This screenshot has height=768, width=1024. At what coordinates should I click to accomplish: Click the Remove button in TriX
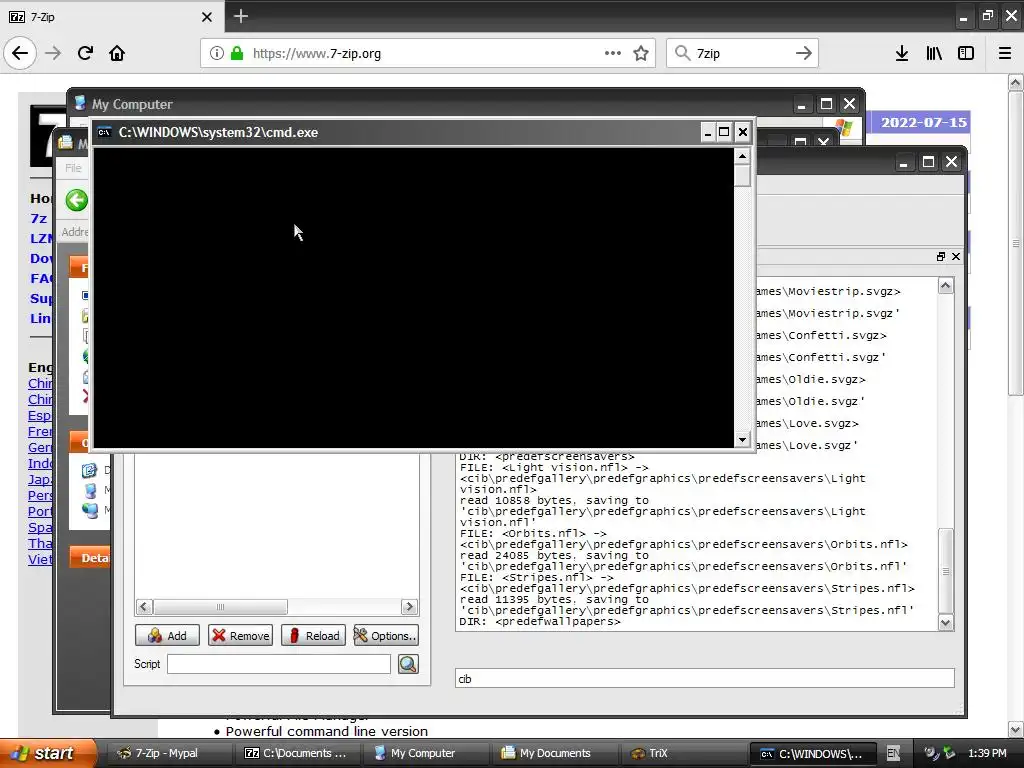[x=240, y=635]
